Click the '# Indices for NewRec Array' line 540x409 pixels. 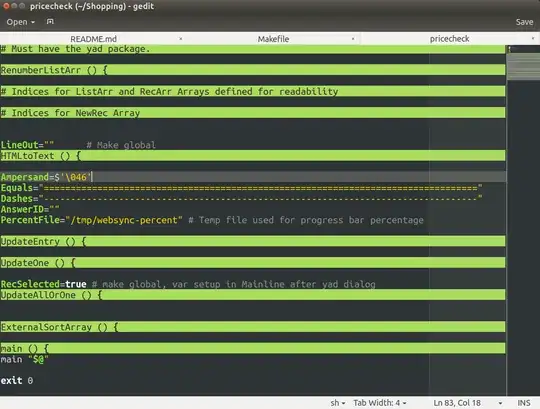(x=253, y=113)
